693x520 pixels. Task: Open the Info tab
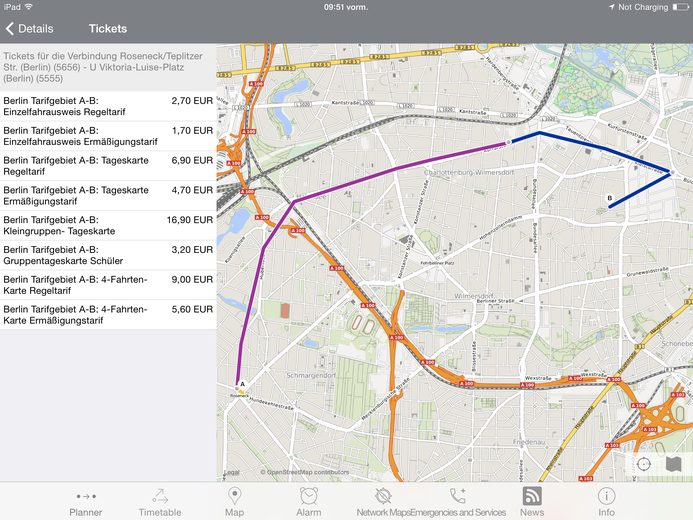[x=606, y=503]
